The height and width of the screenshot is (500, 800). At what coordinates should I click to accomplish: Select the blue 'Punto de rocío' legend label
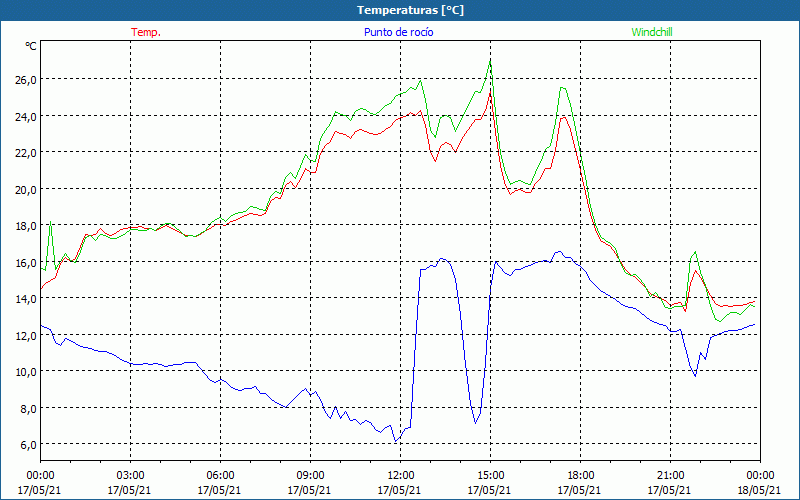tap(398, 32)
